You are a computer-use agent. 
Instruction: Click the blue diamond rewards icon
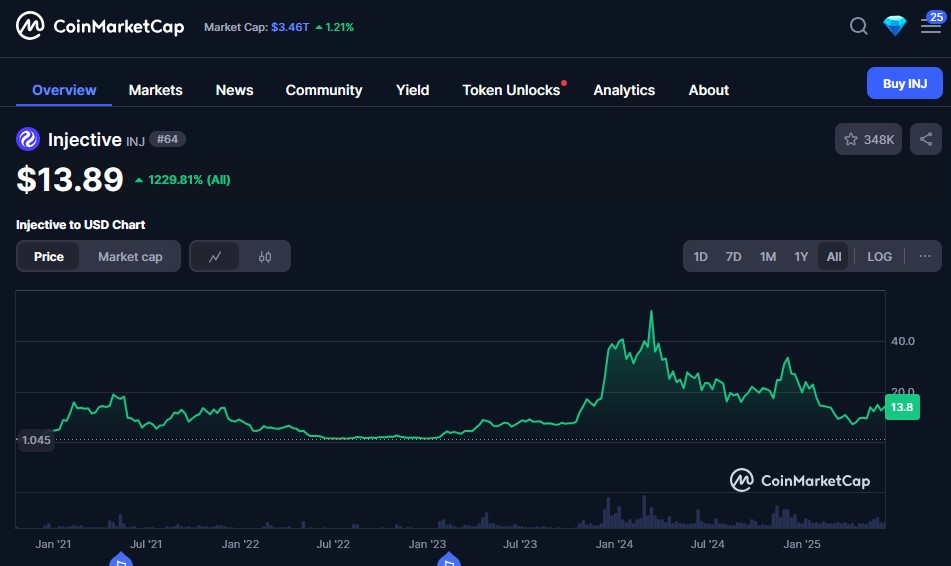[895, 25]
